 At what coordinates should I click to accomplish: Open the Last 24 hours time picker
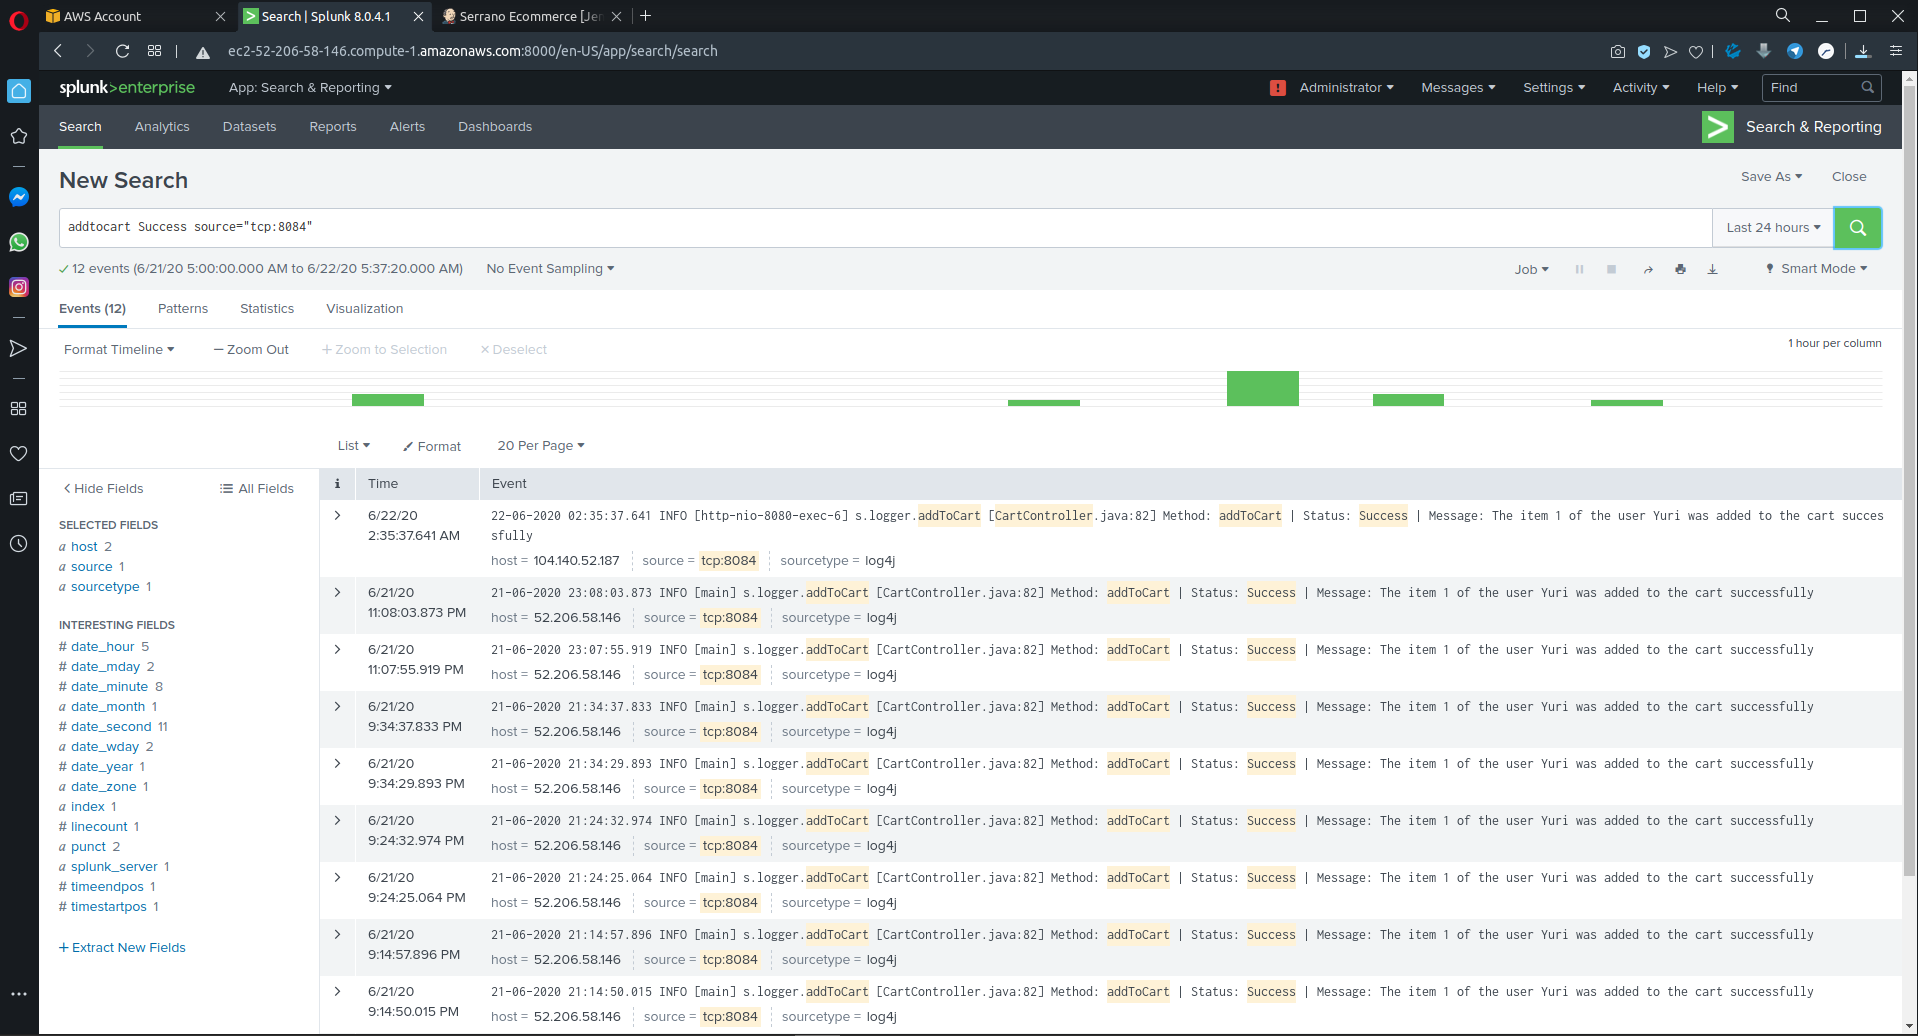[x=1773, y=228]
